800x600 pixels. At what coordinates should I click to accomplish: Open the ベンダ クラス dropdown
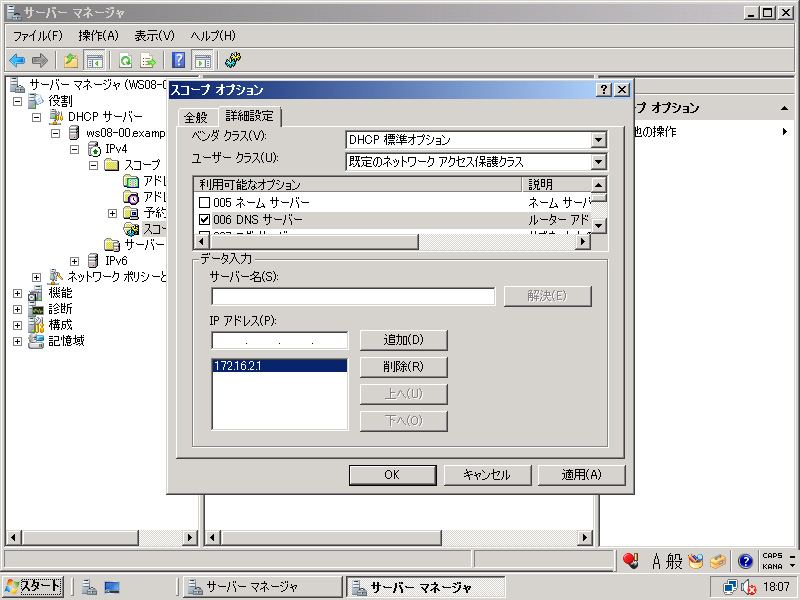pyautogui.click(x=598, y=140)
